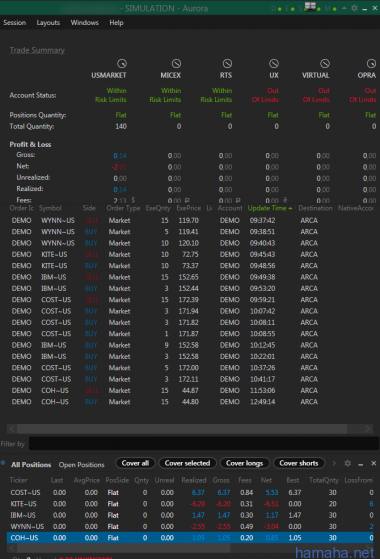Image resolution: width=380 pixels, height=559 pixels.
Task: Click the blue pin icon beside All Positions
Action: pos(3,463)
